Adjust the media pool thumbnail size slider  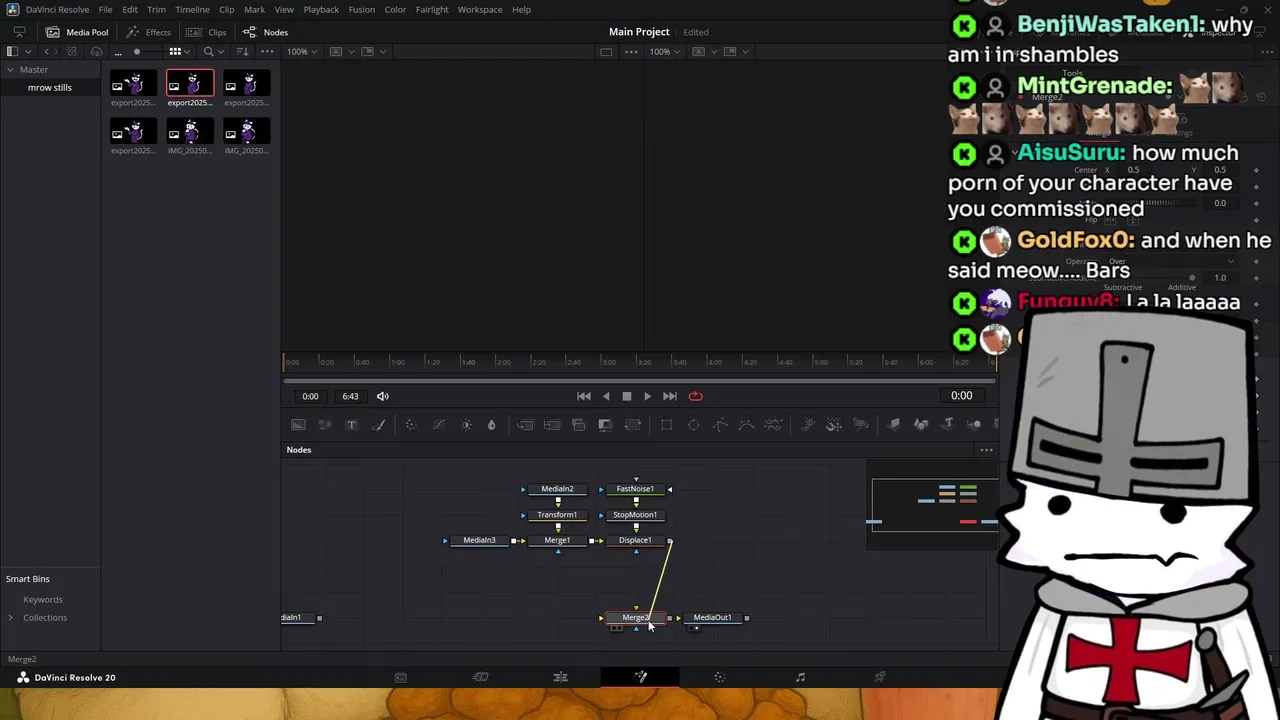[x=137, y=51]
